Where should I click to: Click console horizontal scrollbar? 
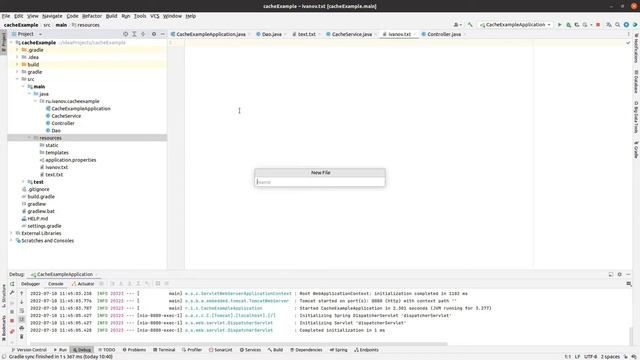pos(239,344)
